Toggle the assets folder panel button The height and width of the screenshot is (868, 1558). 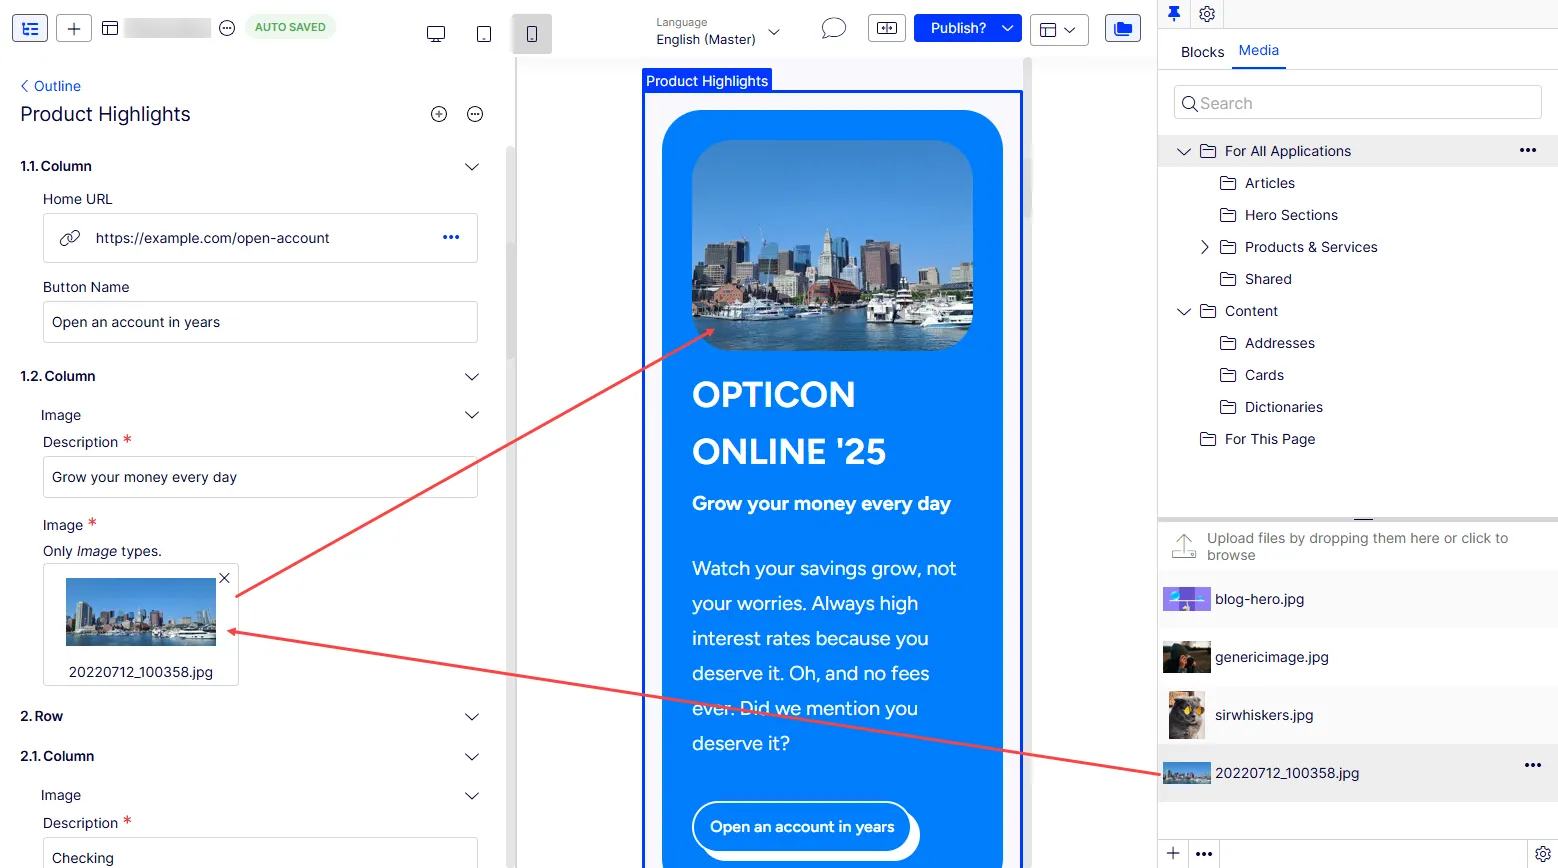pyautogui.click(x=1123, y=28)
